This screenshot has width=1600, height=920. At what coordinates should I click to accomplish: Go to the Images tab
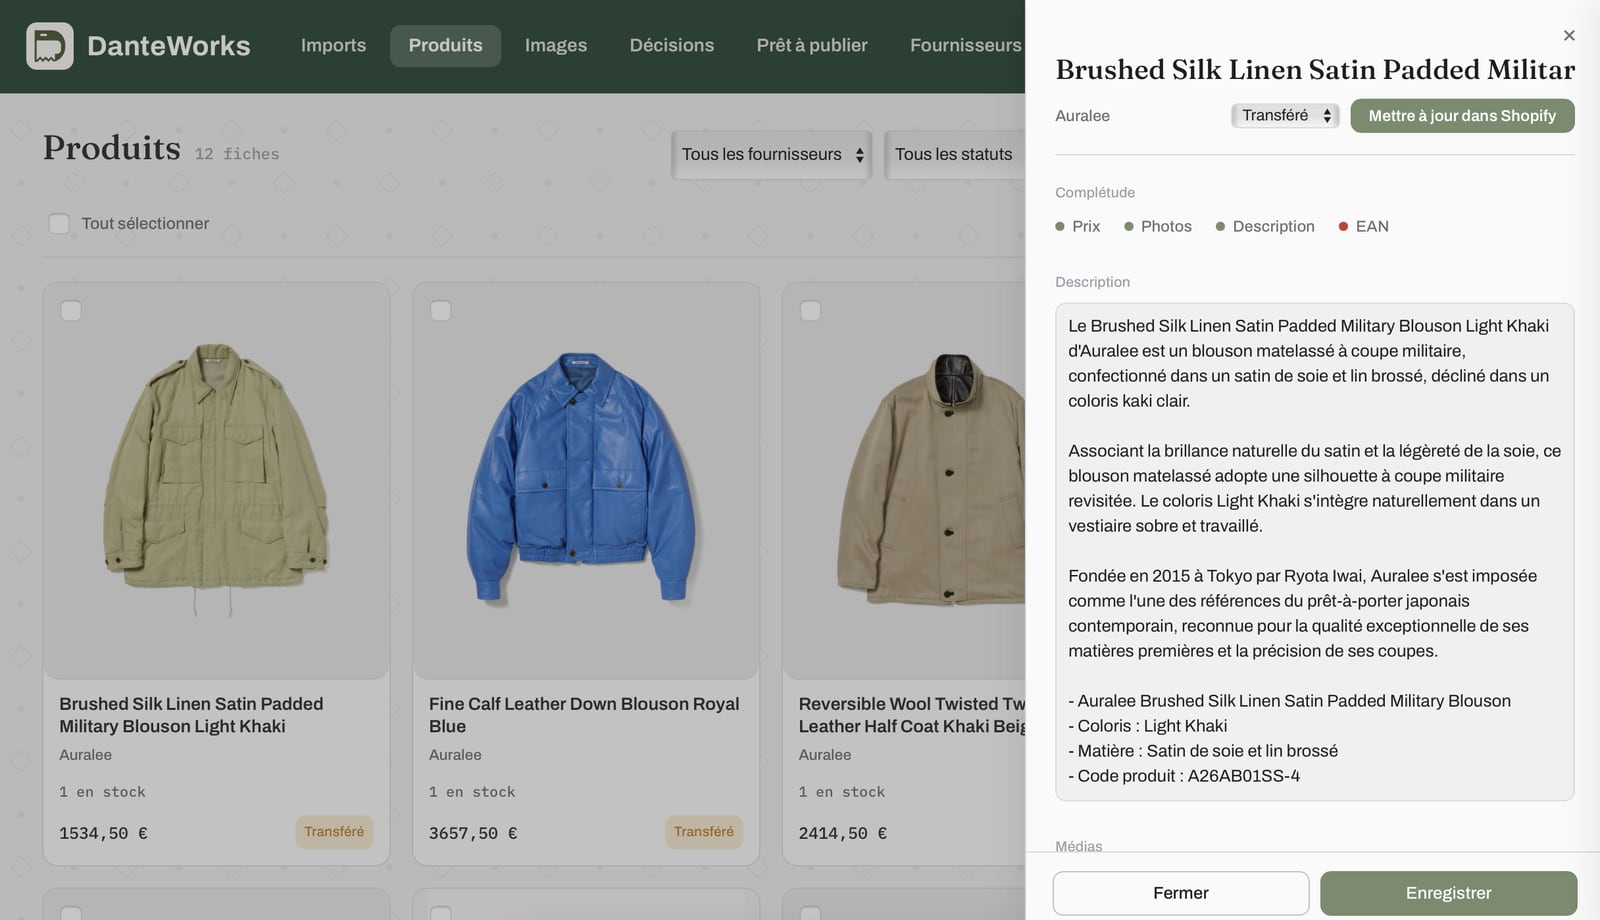556,46
